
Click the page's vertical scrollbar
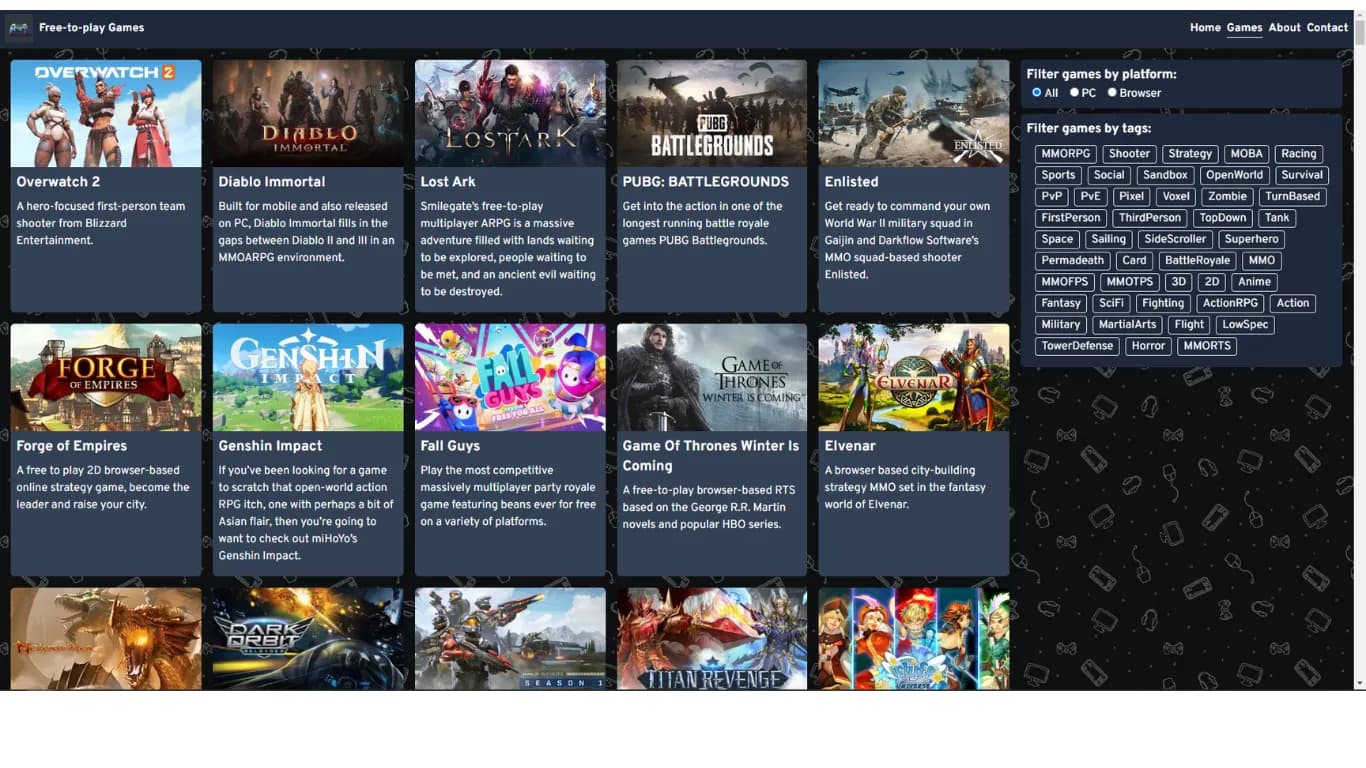(1358, 350)
